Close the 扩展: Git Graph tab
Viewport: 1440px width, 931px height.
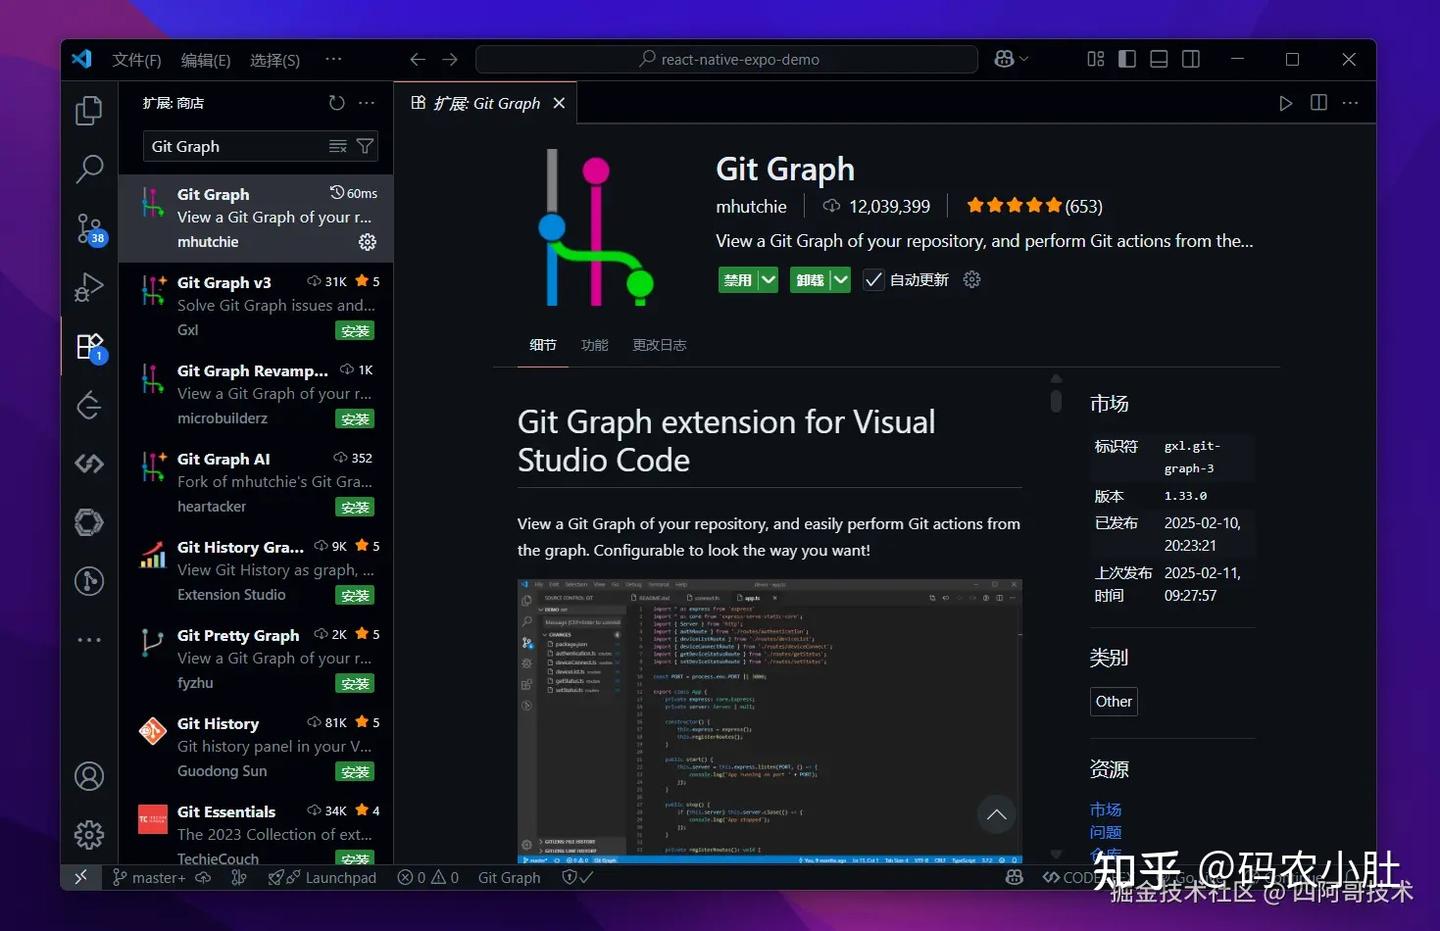tap(559, 103)
